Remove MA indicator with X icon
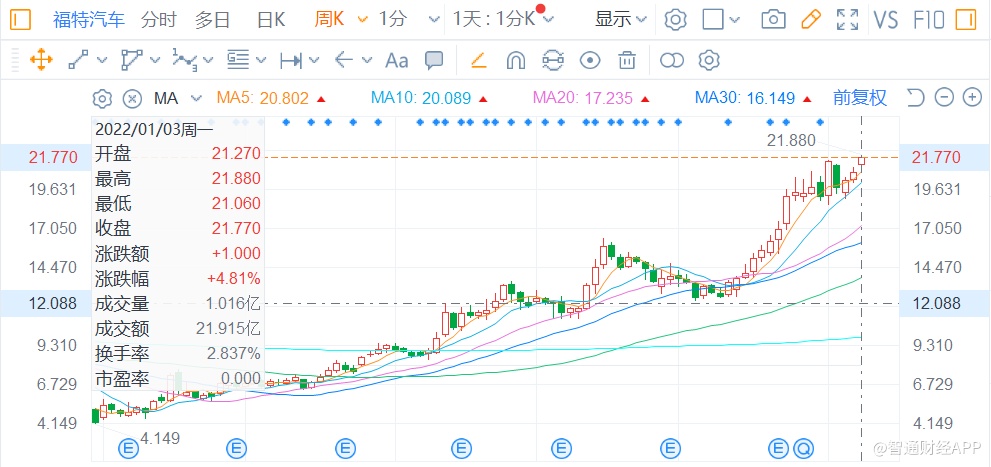The image size is (991, 467). tap(131, 99)
